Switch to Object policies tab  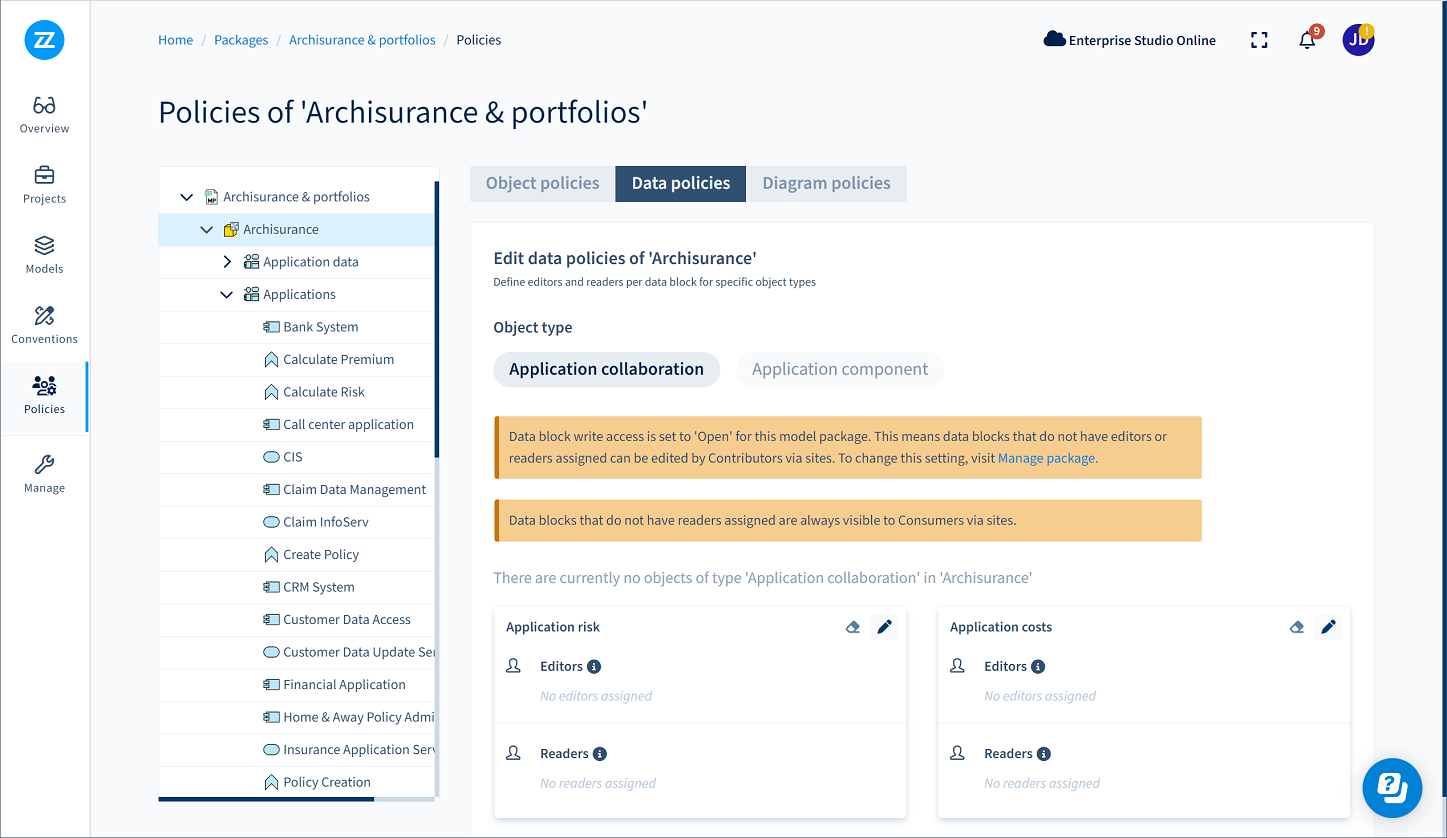coord(543,184)
